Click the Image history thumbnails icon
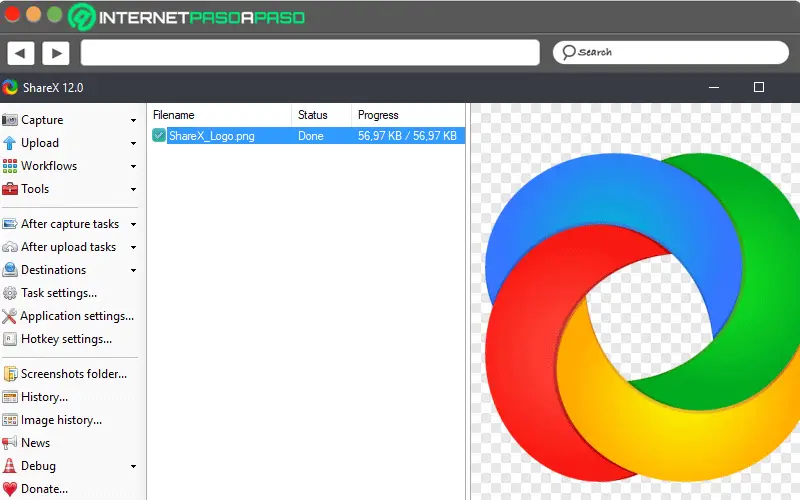 click(10, 420)
